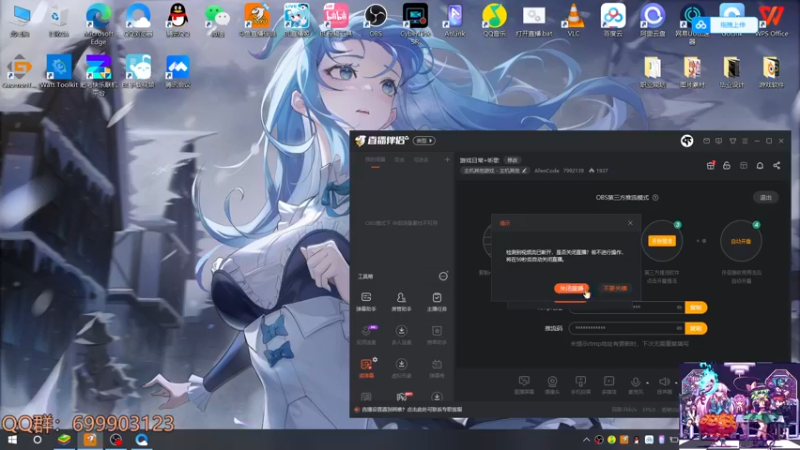800x450 pixels.
Task: Click the 多人连麦 tool icon
Action: click(401, 335)
